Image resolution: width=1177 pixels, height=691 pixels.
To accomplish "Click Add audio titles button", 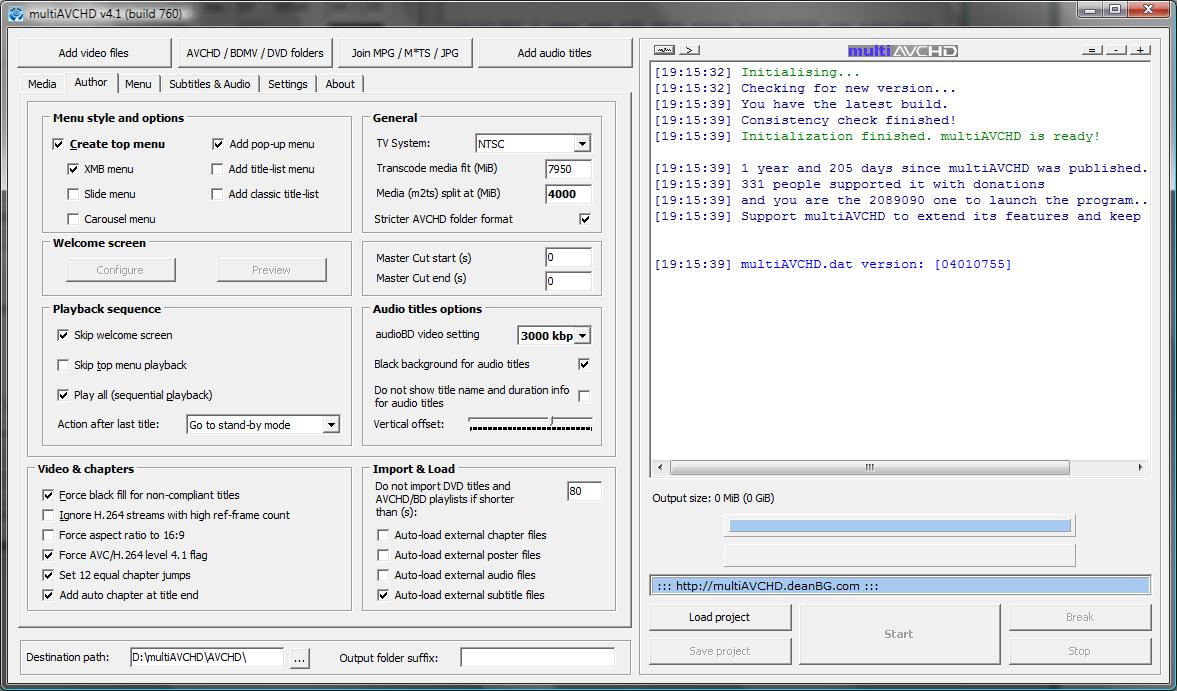I will click(555, 53).
